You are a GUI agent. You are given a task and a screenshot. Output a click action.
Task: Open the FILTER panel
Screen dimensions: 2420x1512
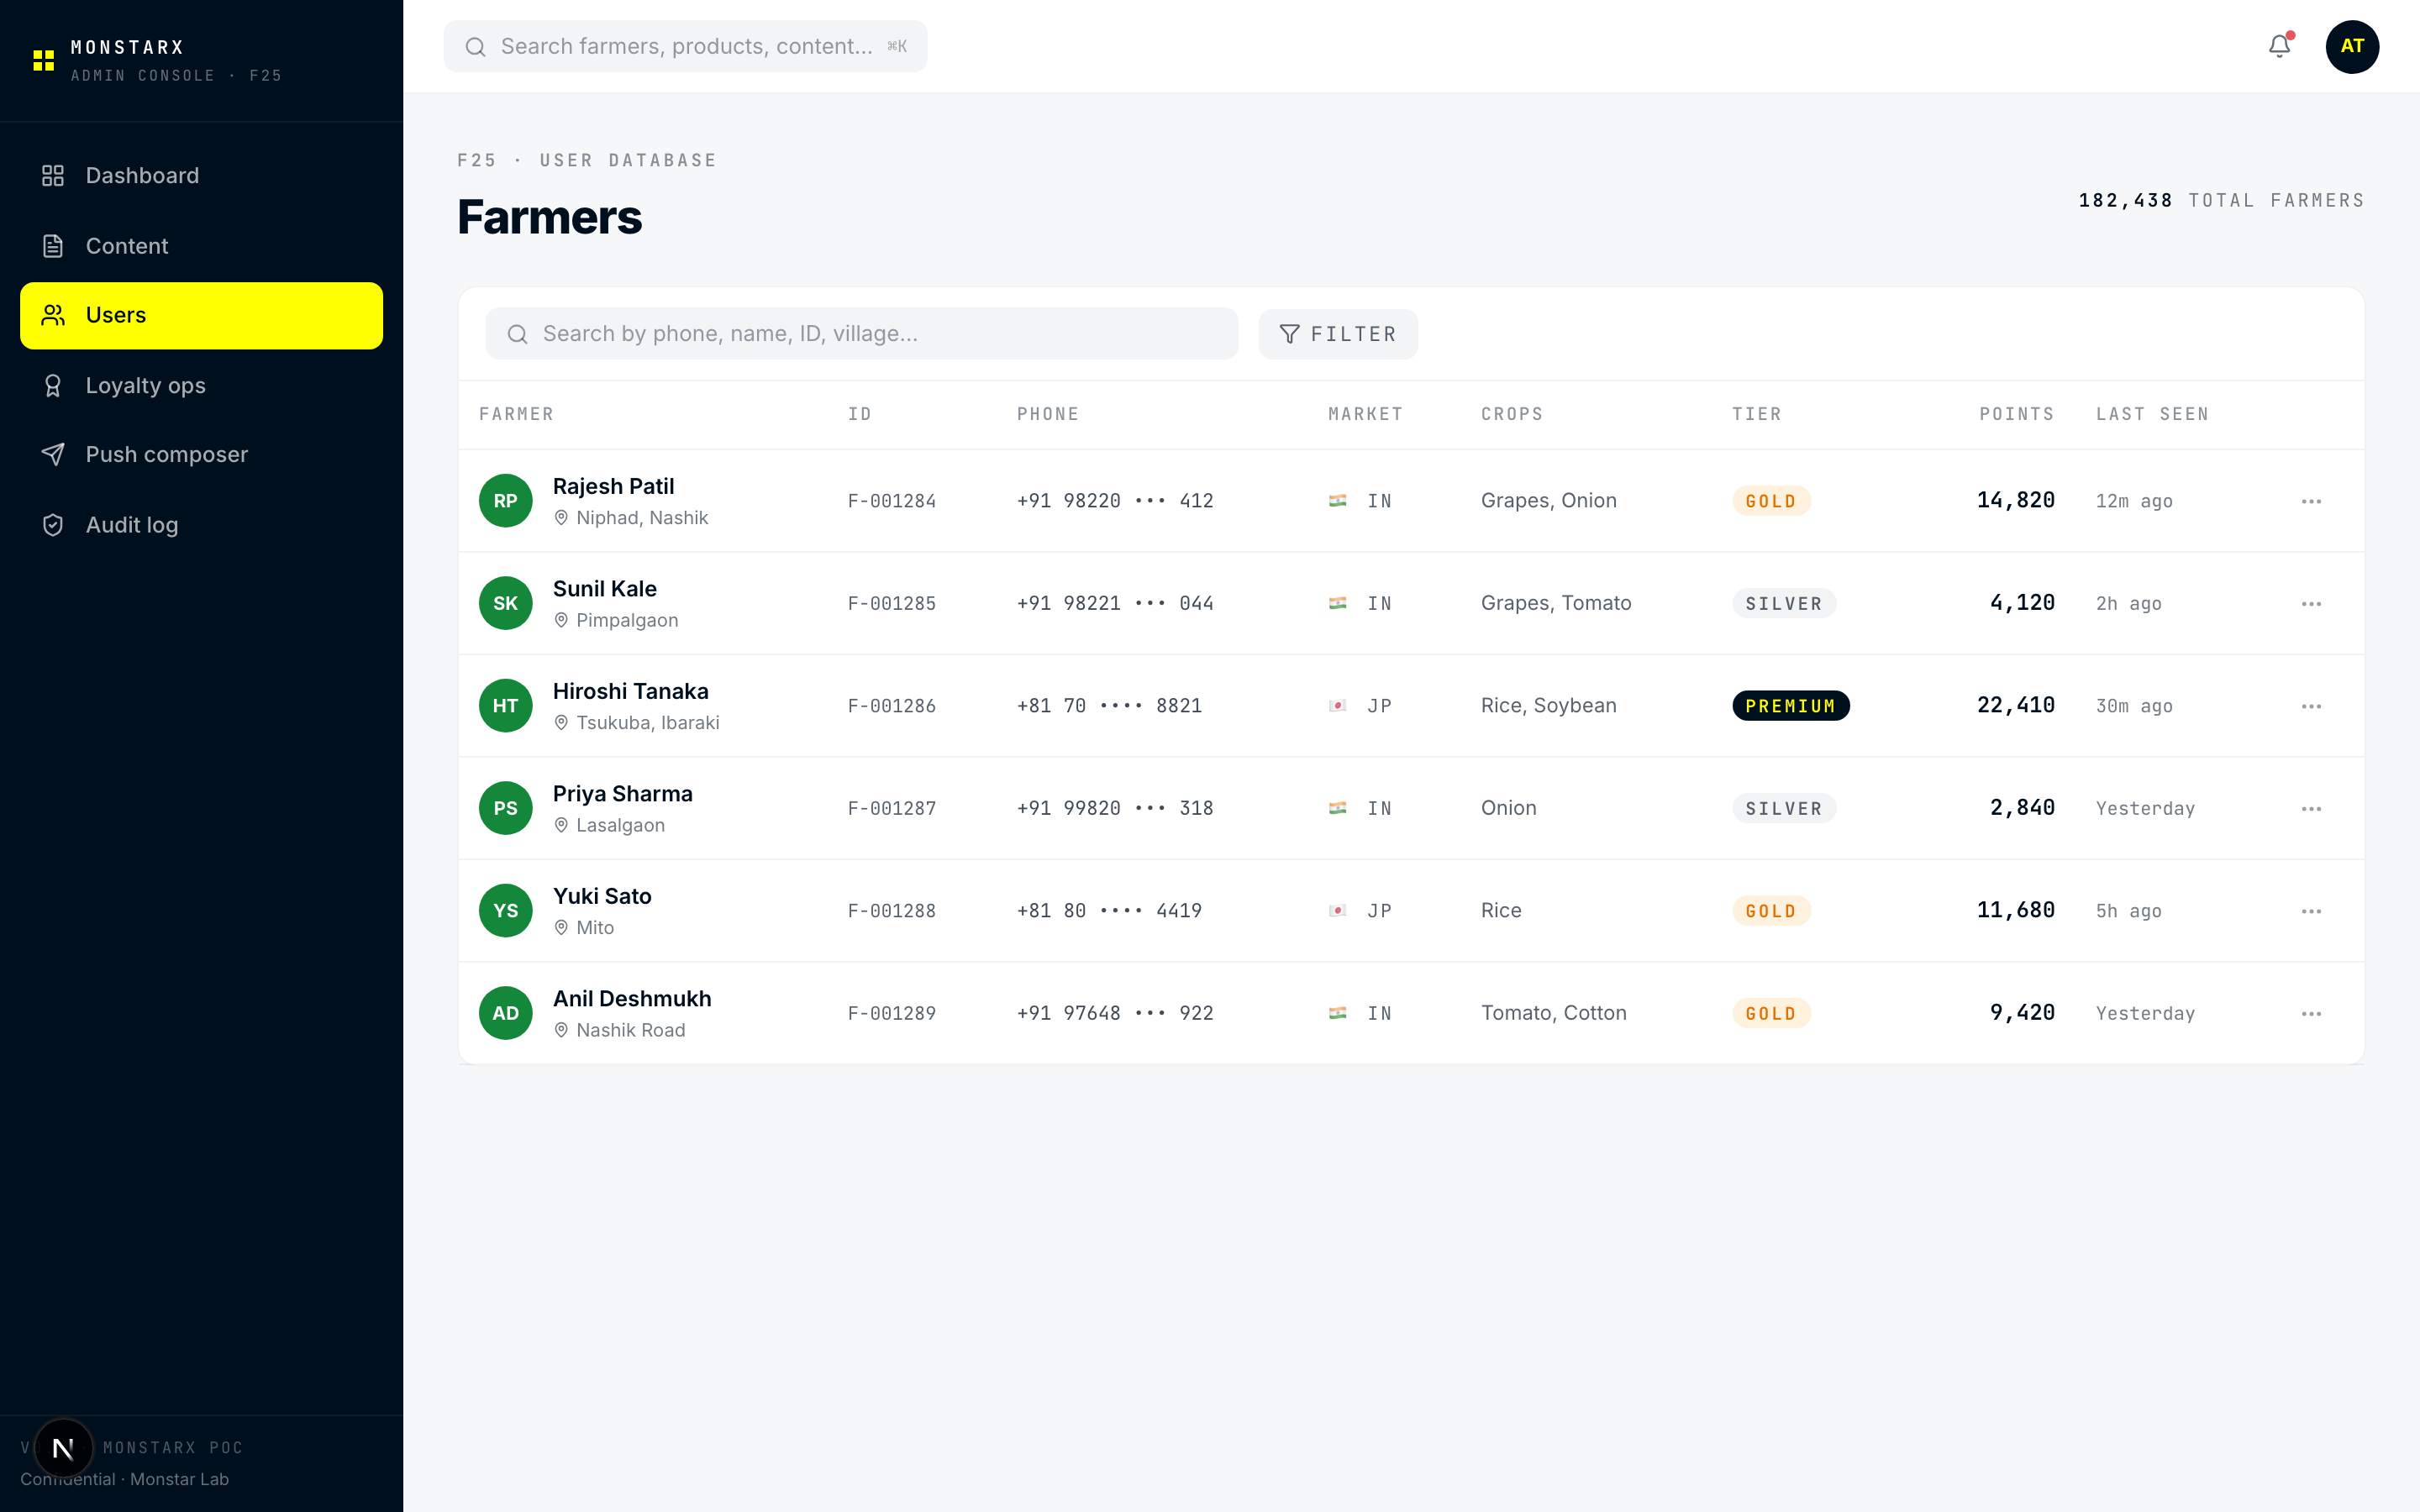point(1338,333)
